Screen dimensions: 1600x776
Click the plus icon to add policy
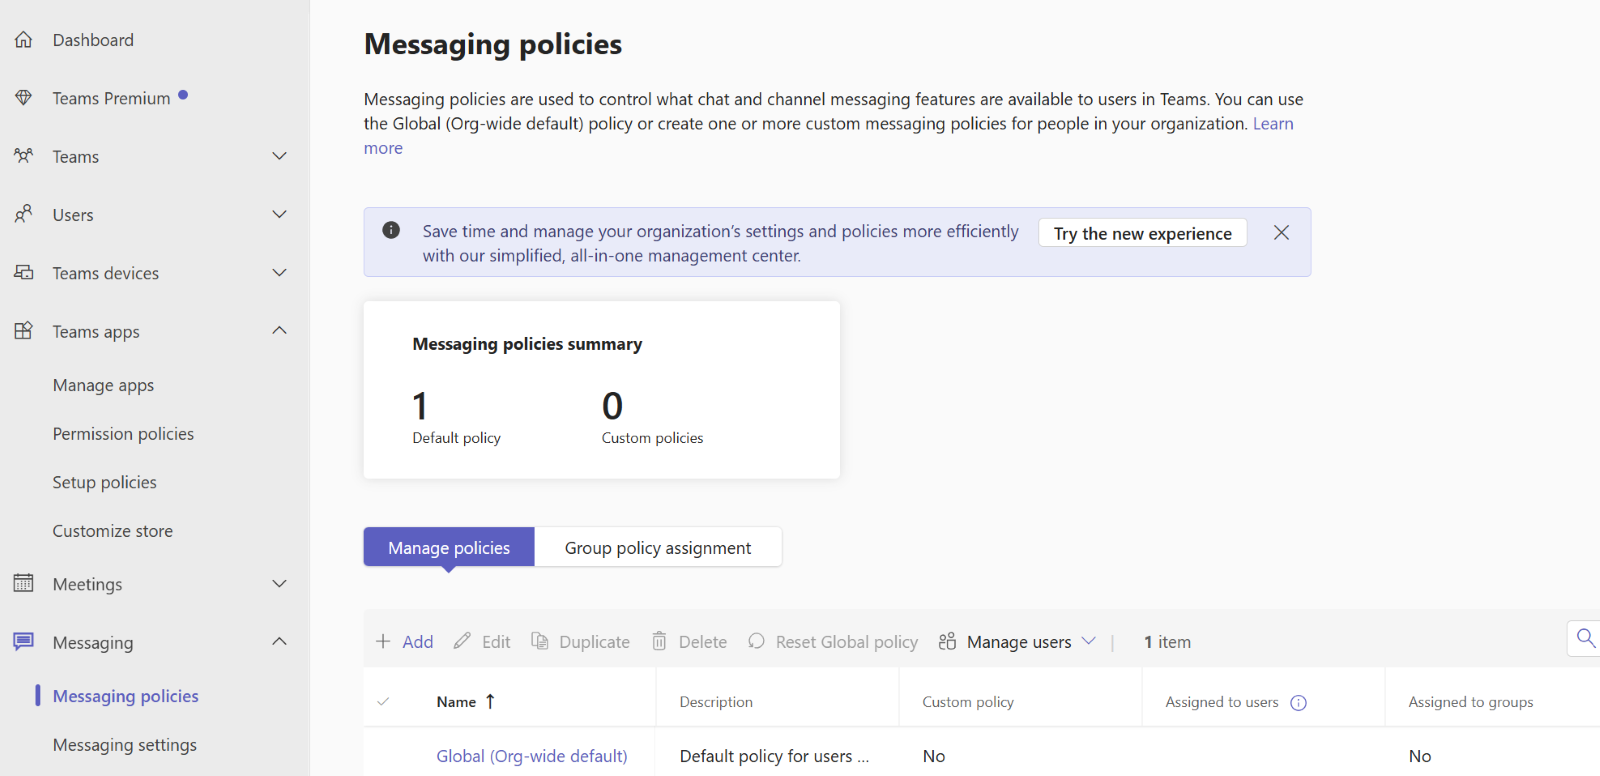click(x=383, y=641)
